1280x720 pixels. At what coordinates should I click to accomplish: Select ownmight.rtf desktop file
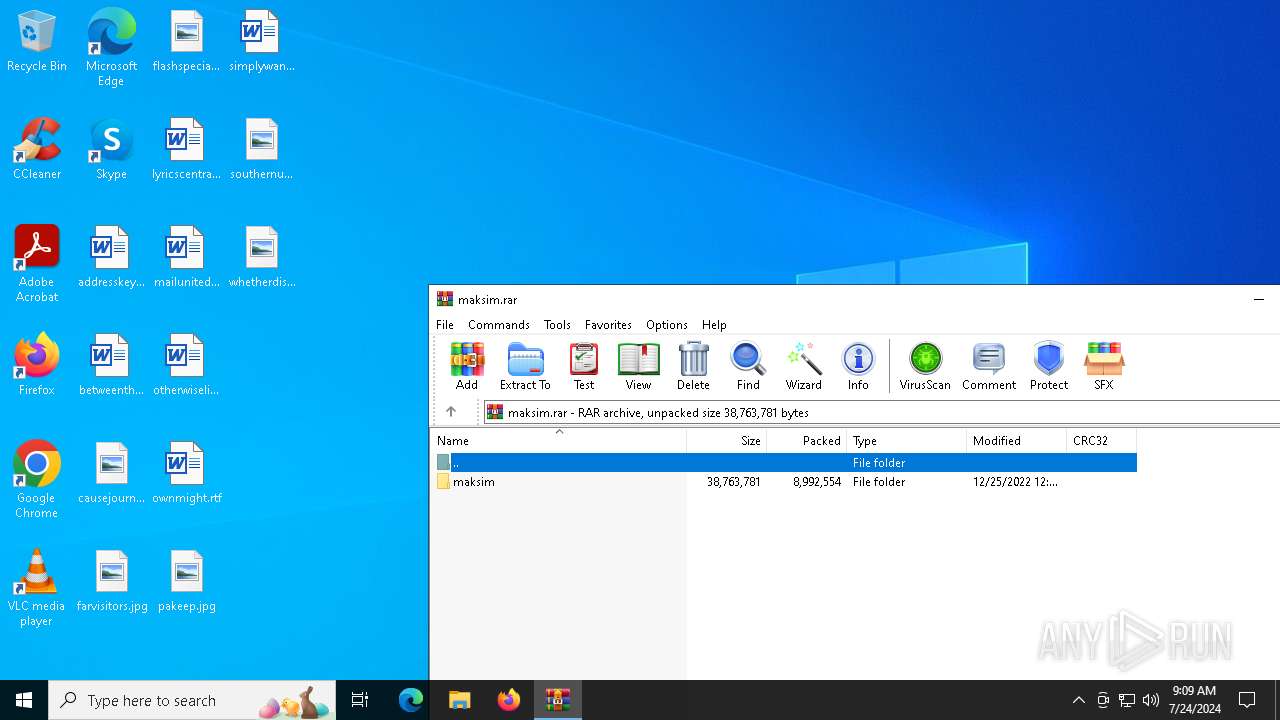[186, 473]
